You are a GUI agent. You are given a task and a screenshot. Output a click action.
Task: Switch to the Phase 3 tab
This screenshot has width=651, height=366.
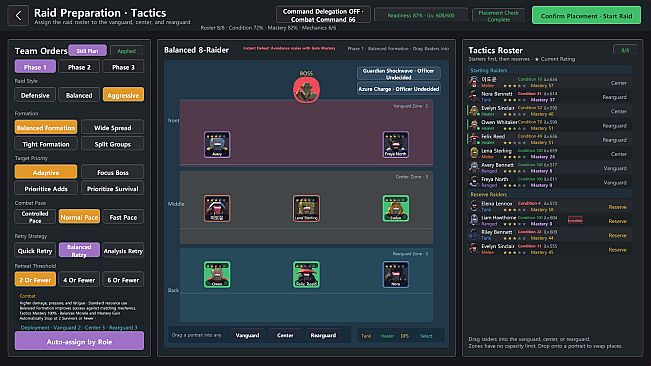point(123,67)
